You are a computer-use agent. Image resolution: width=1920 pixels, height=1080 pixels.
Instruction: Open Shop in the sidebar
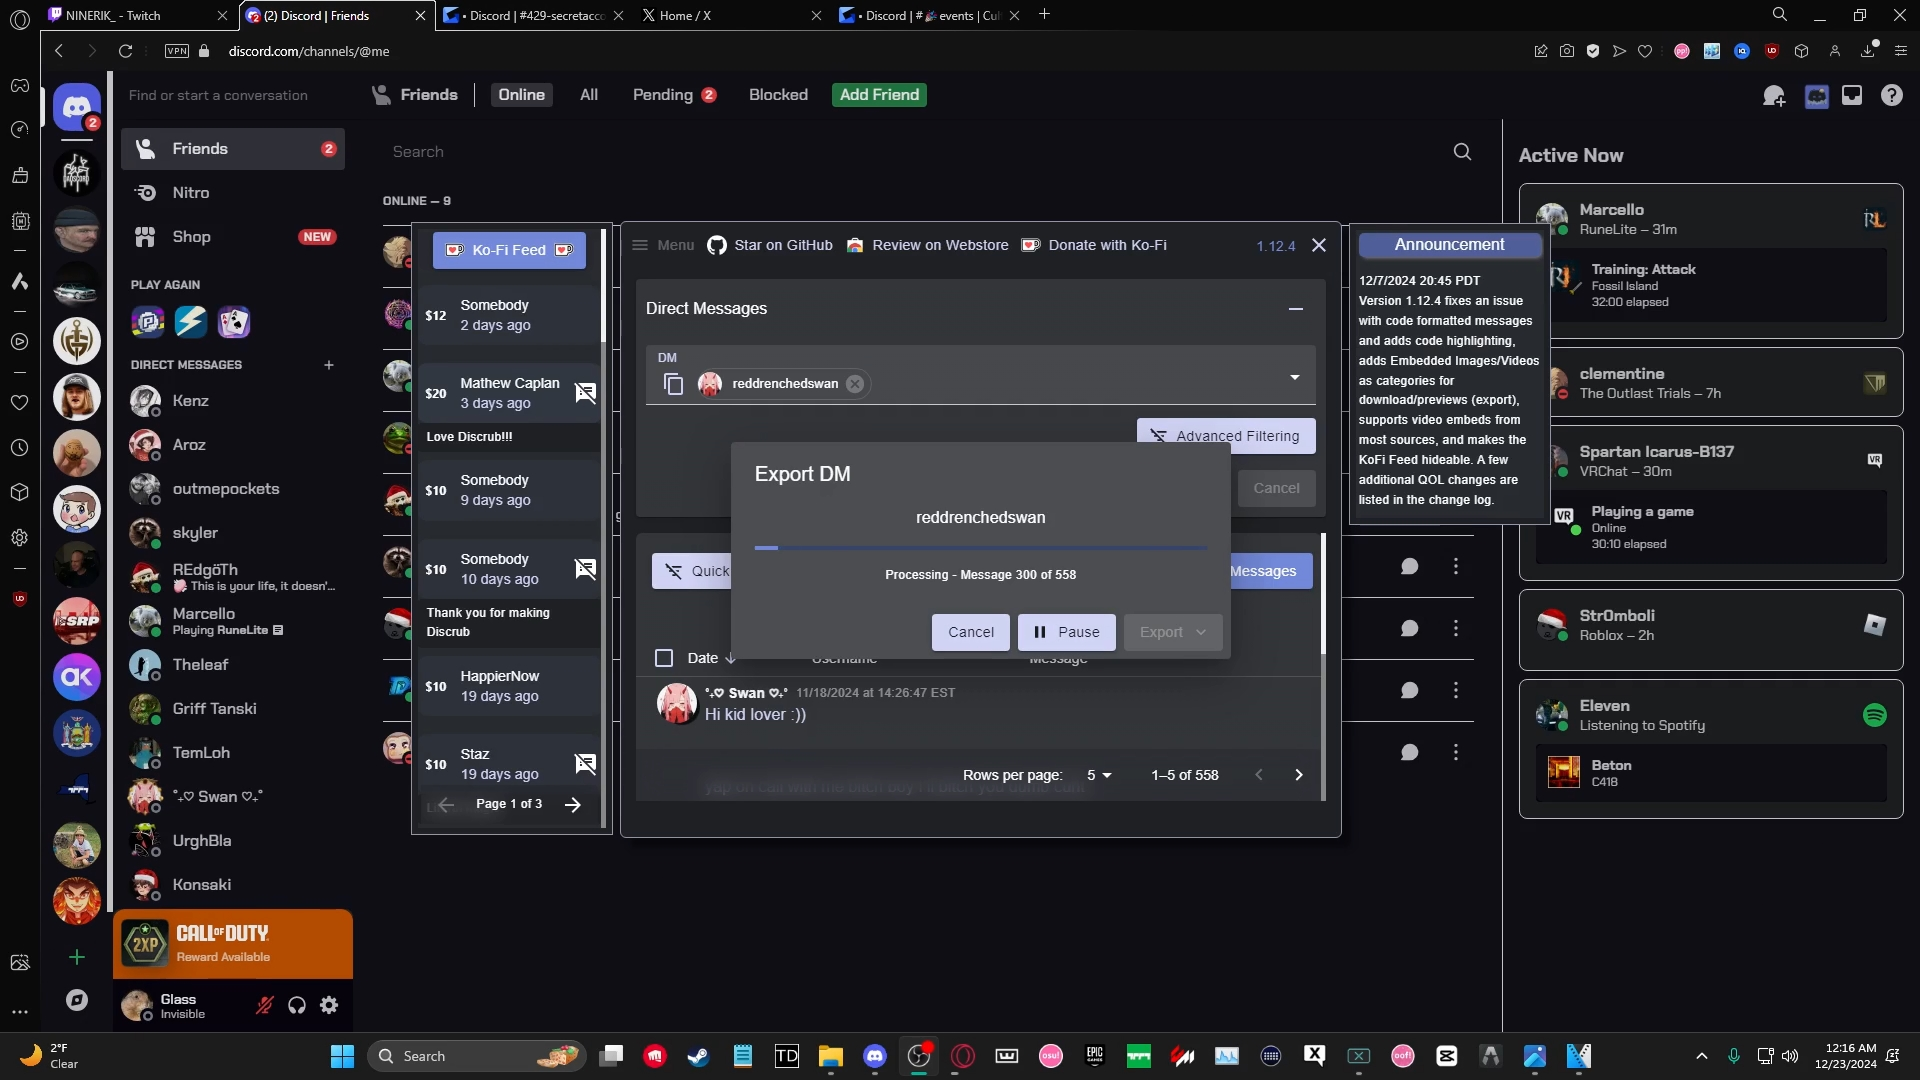coord(233,237)
